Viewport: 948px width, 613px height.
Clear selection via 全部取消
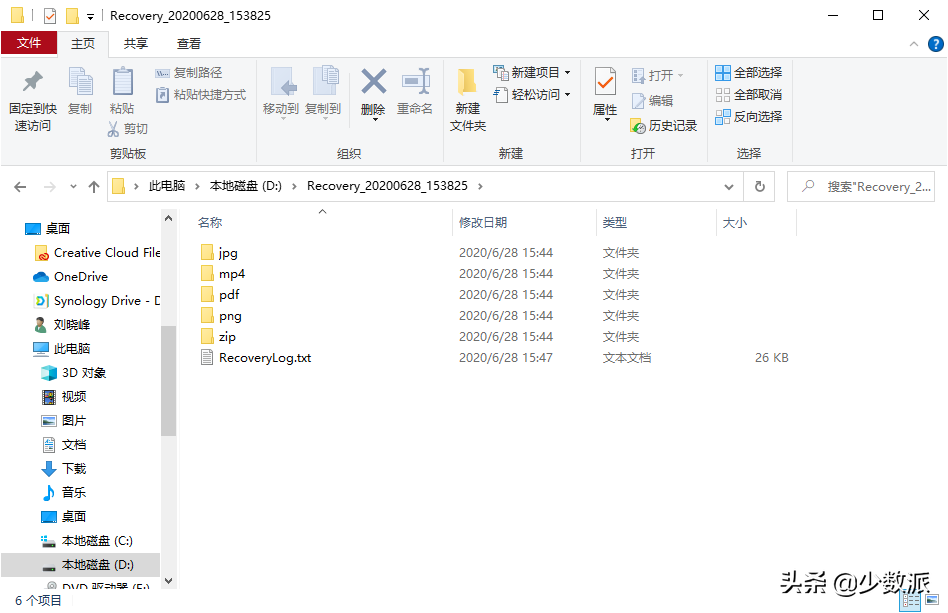point(747,94)
